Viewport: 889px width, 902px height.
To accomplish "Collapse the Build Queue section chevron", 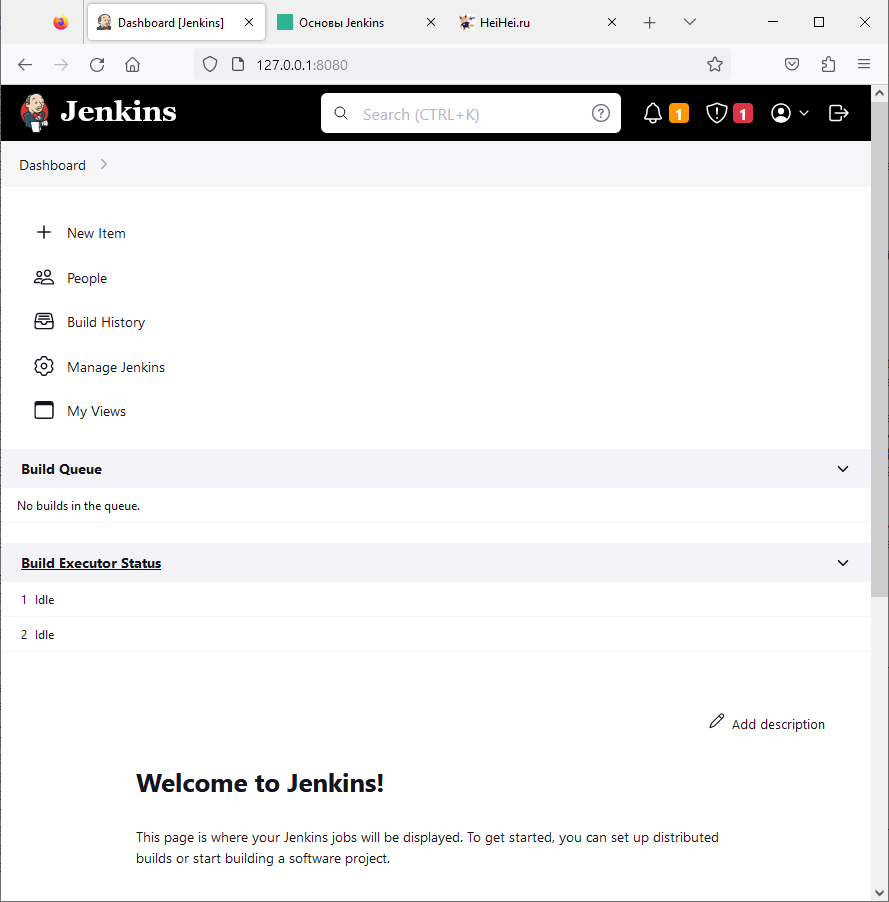I will pos(843,469).
